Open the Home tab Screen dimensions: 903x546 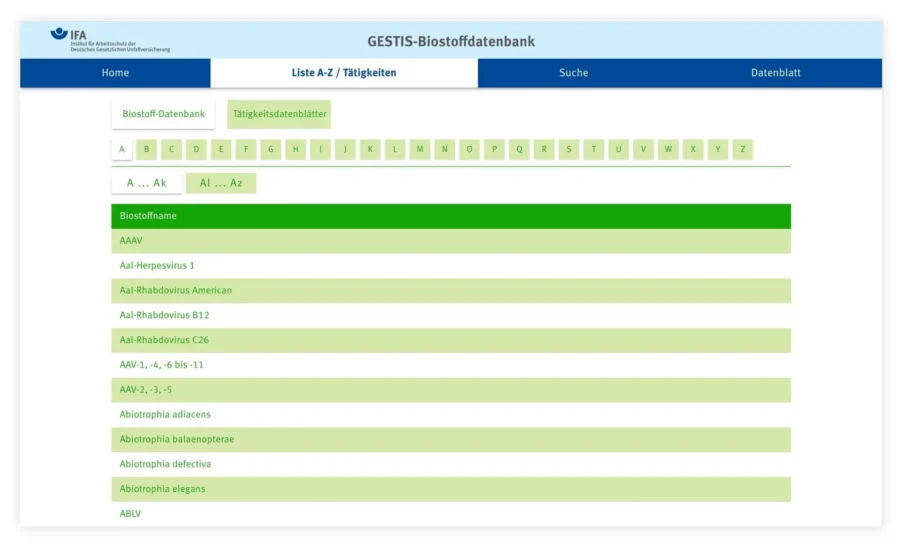click(115, 73)
